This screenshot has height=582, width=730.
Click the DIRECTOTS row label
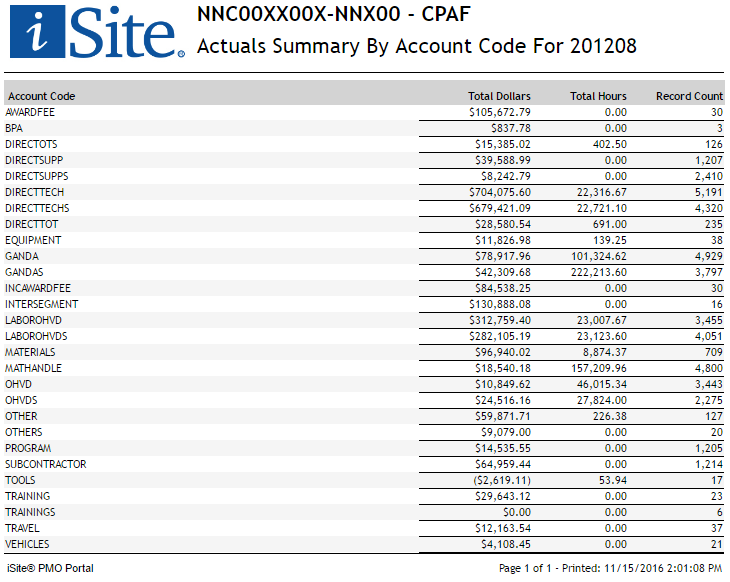tap(31, 144)
